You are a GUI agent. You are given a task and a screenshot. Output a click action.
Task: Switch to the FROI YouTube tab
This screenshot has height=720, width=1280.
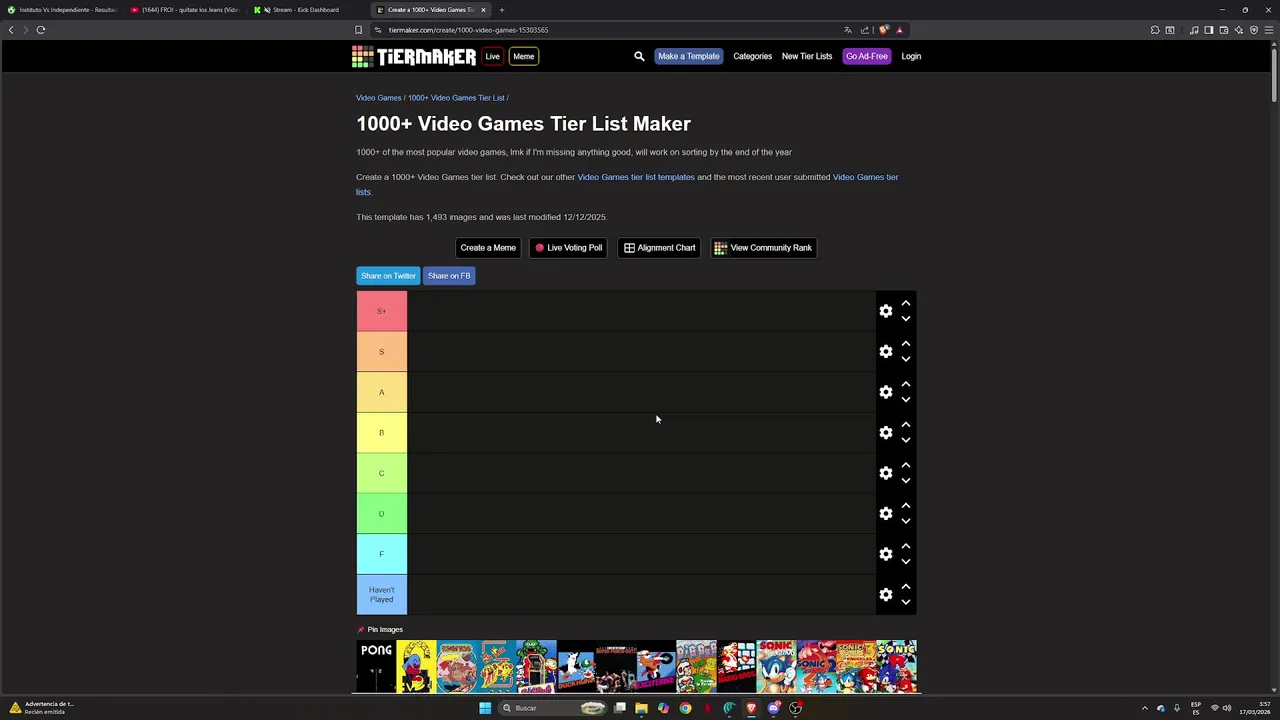[x=185, y=10]
